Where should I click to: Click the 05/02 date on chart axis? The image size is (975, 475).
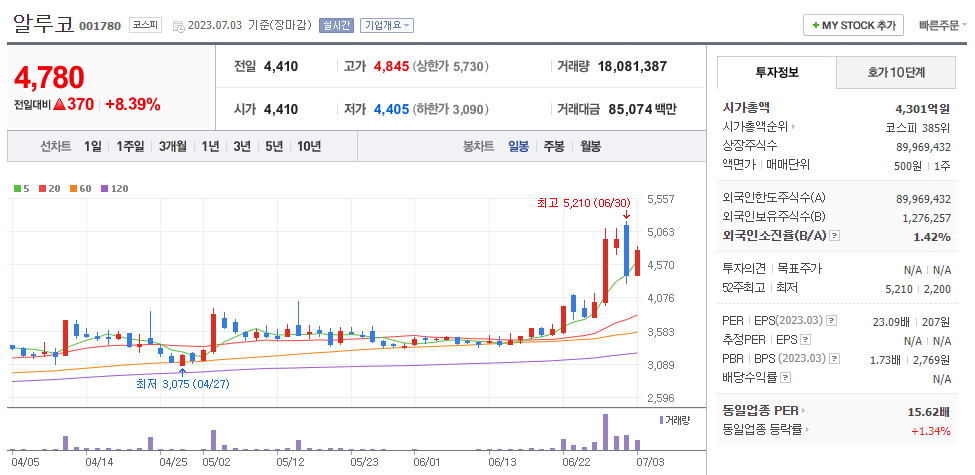coord(217,462)
